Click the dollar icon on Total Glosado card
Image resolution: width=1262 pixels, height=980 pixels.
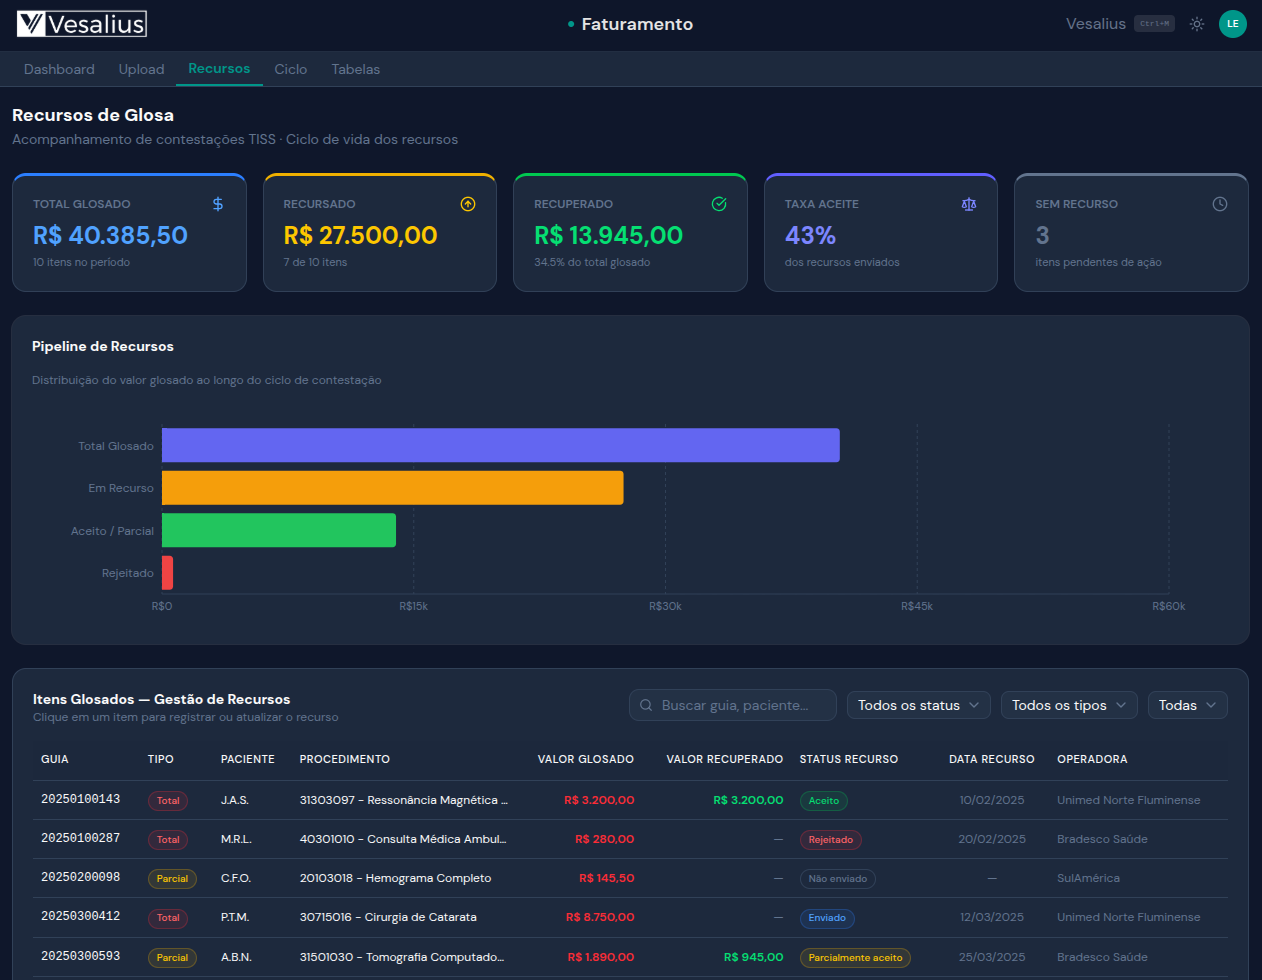pyautogui.click(x=218, y=204)
